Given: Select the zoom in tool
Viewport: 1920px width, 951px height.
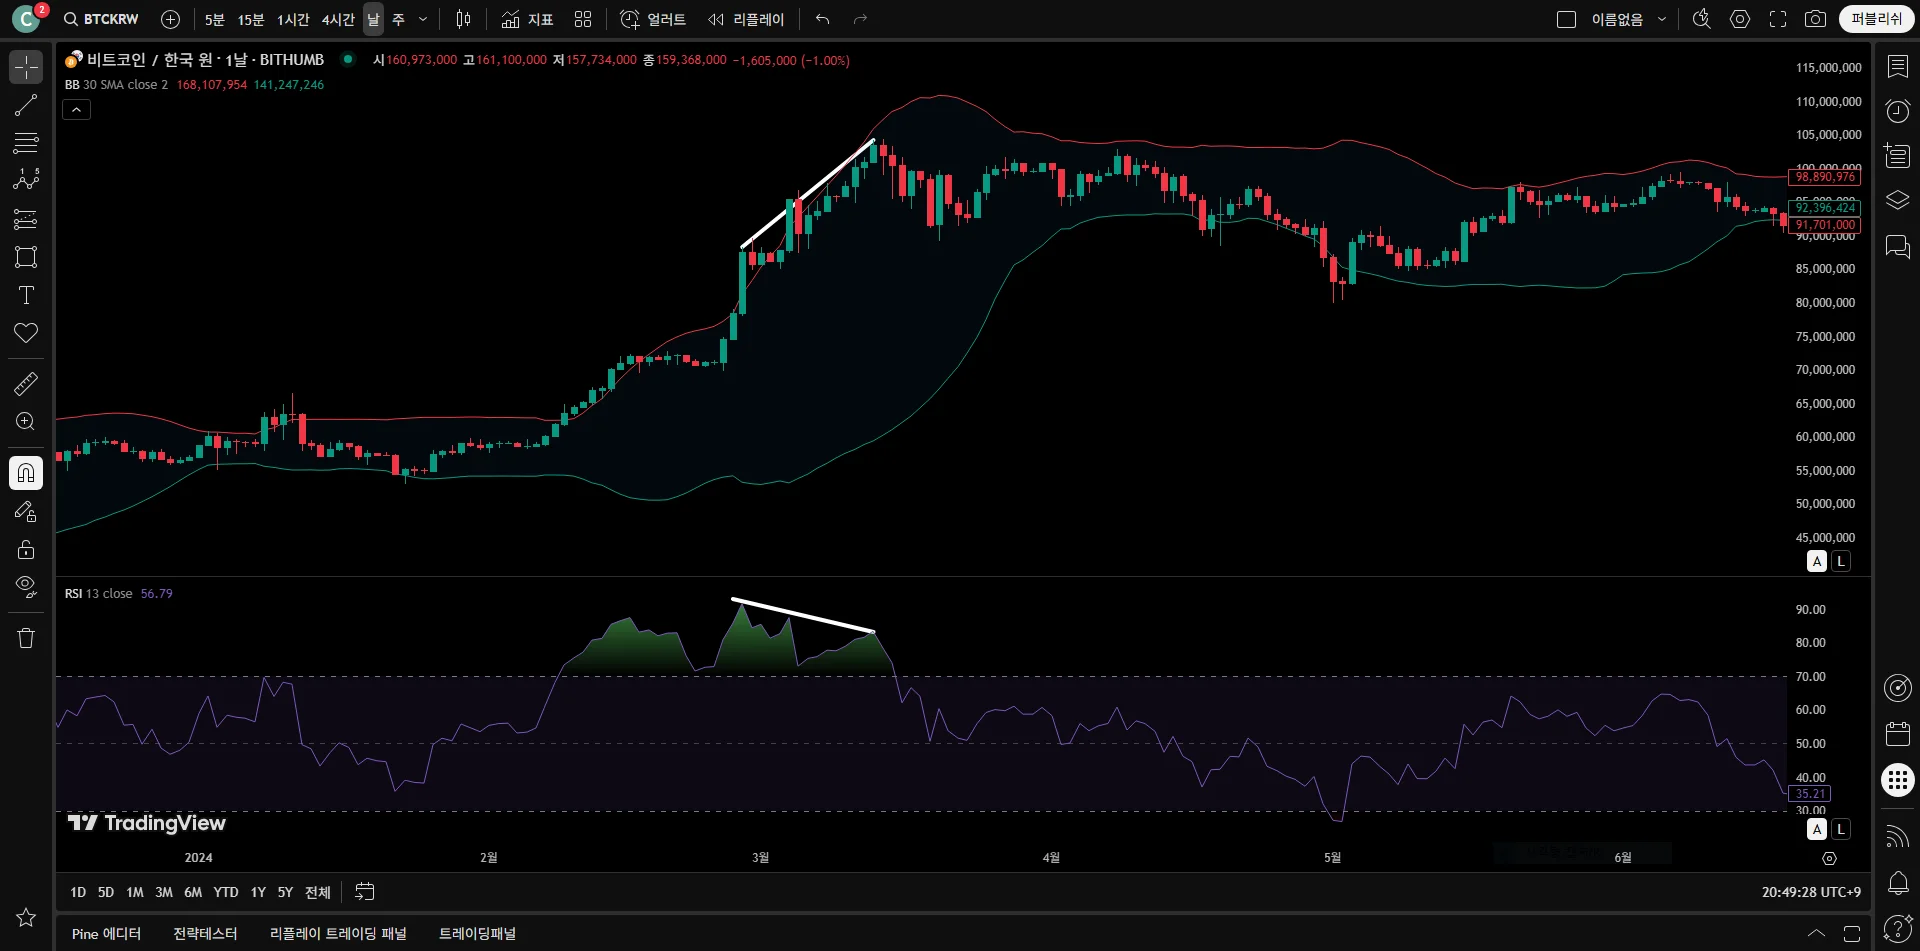Looking at the screenshot, I should 26,421.
